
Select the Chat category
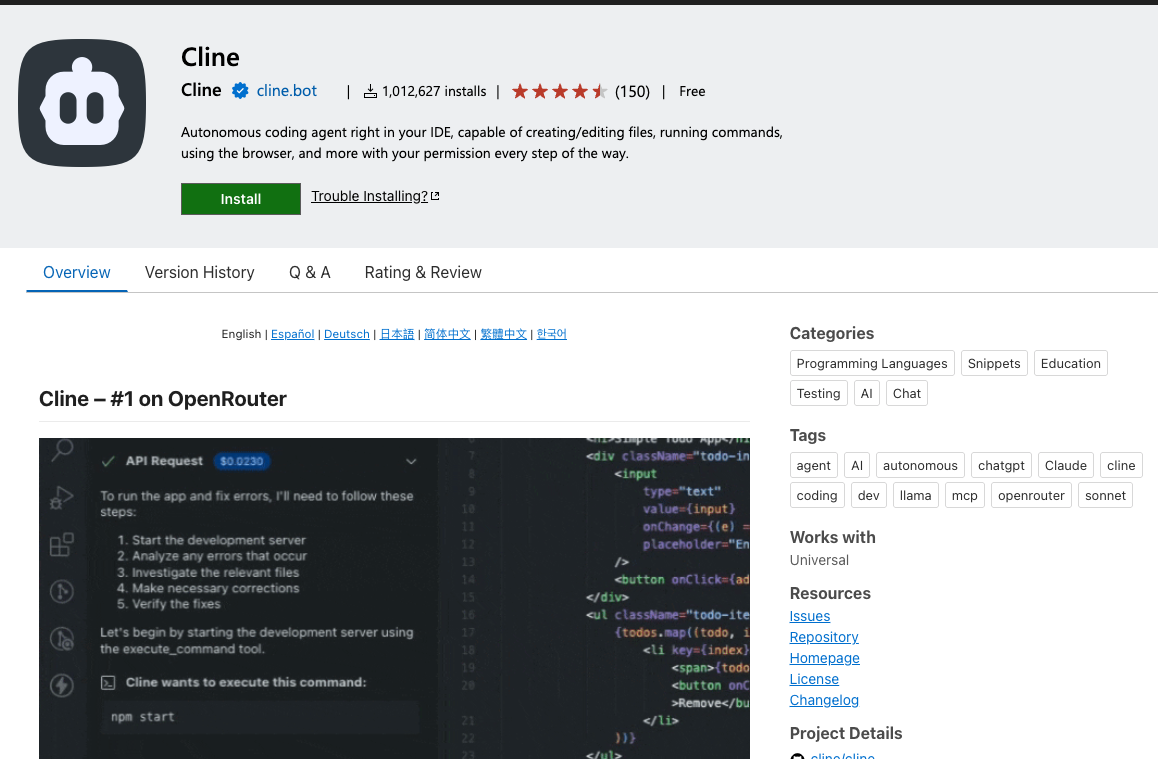click(907, 394)
